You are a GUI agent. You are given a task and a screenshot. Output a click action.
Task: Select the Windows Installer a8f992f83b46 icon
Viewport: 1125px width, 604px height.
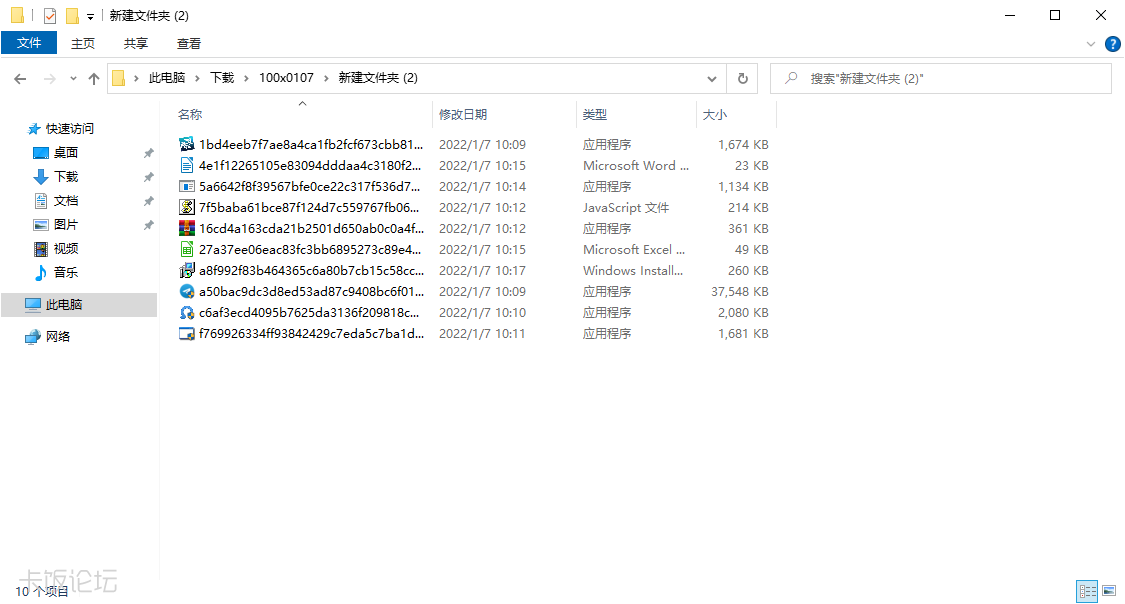coord(186,271)
